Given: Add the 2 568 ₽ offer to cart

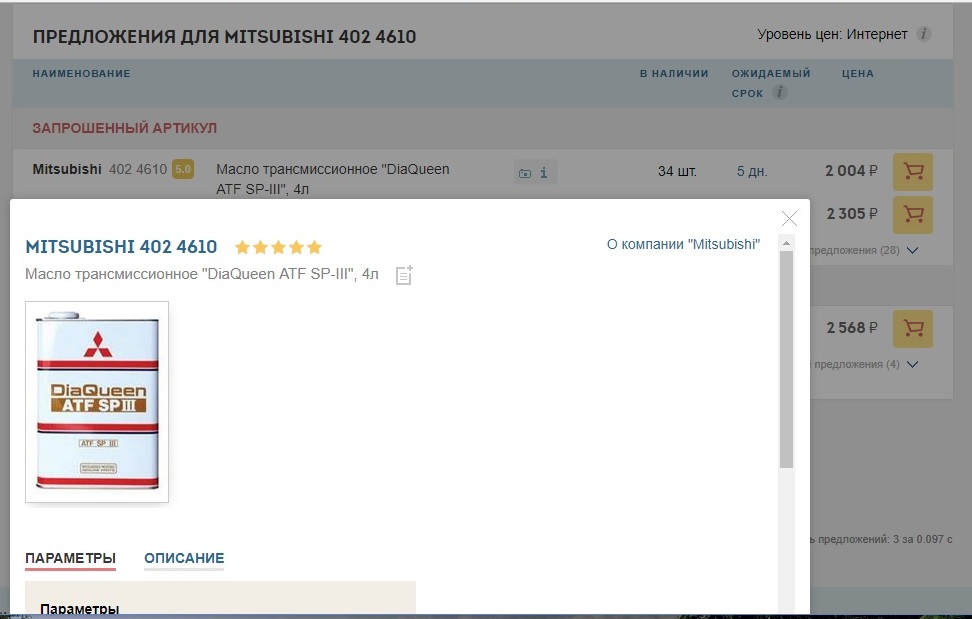Looking at the screenshot, I should point(912,328).
